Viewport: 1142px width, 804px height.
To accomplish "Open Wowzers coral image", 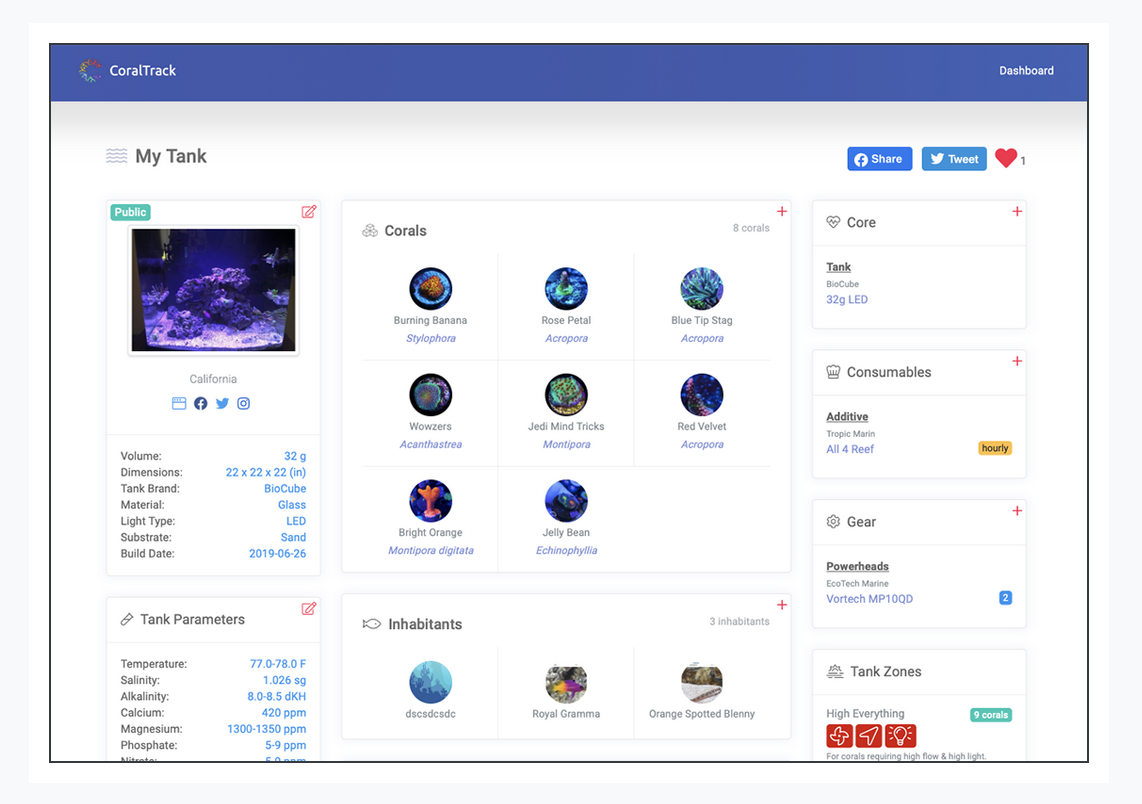I will point(430,395).
